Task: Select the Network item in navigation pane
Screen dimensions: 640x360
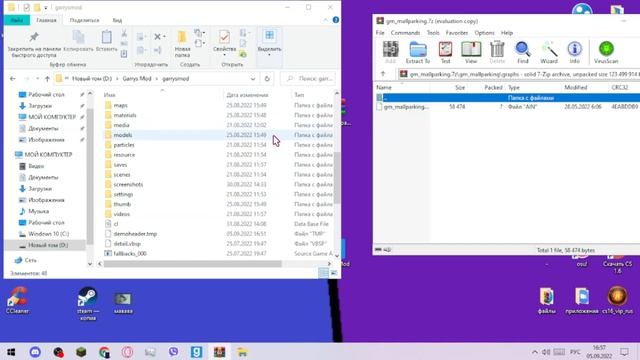Action: tap(30, 260)
